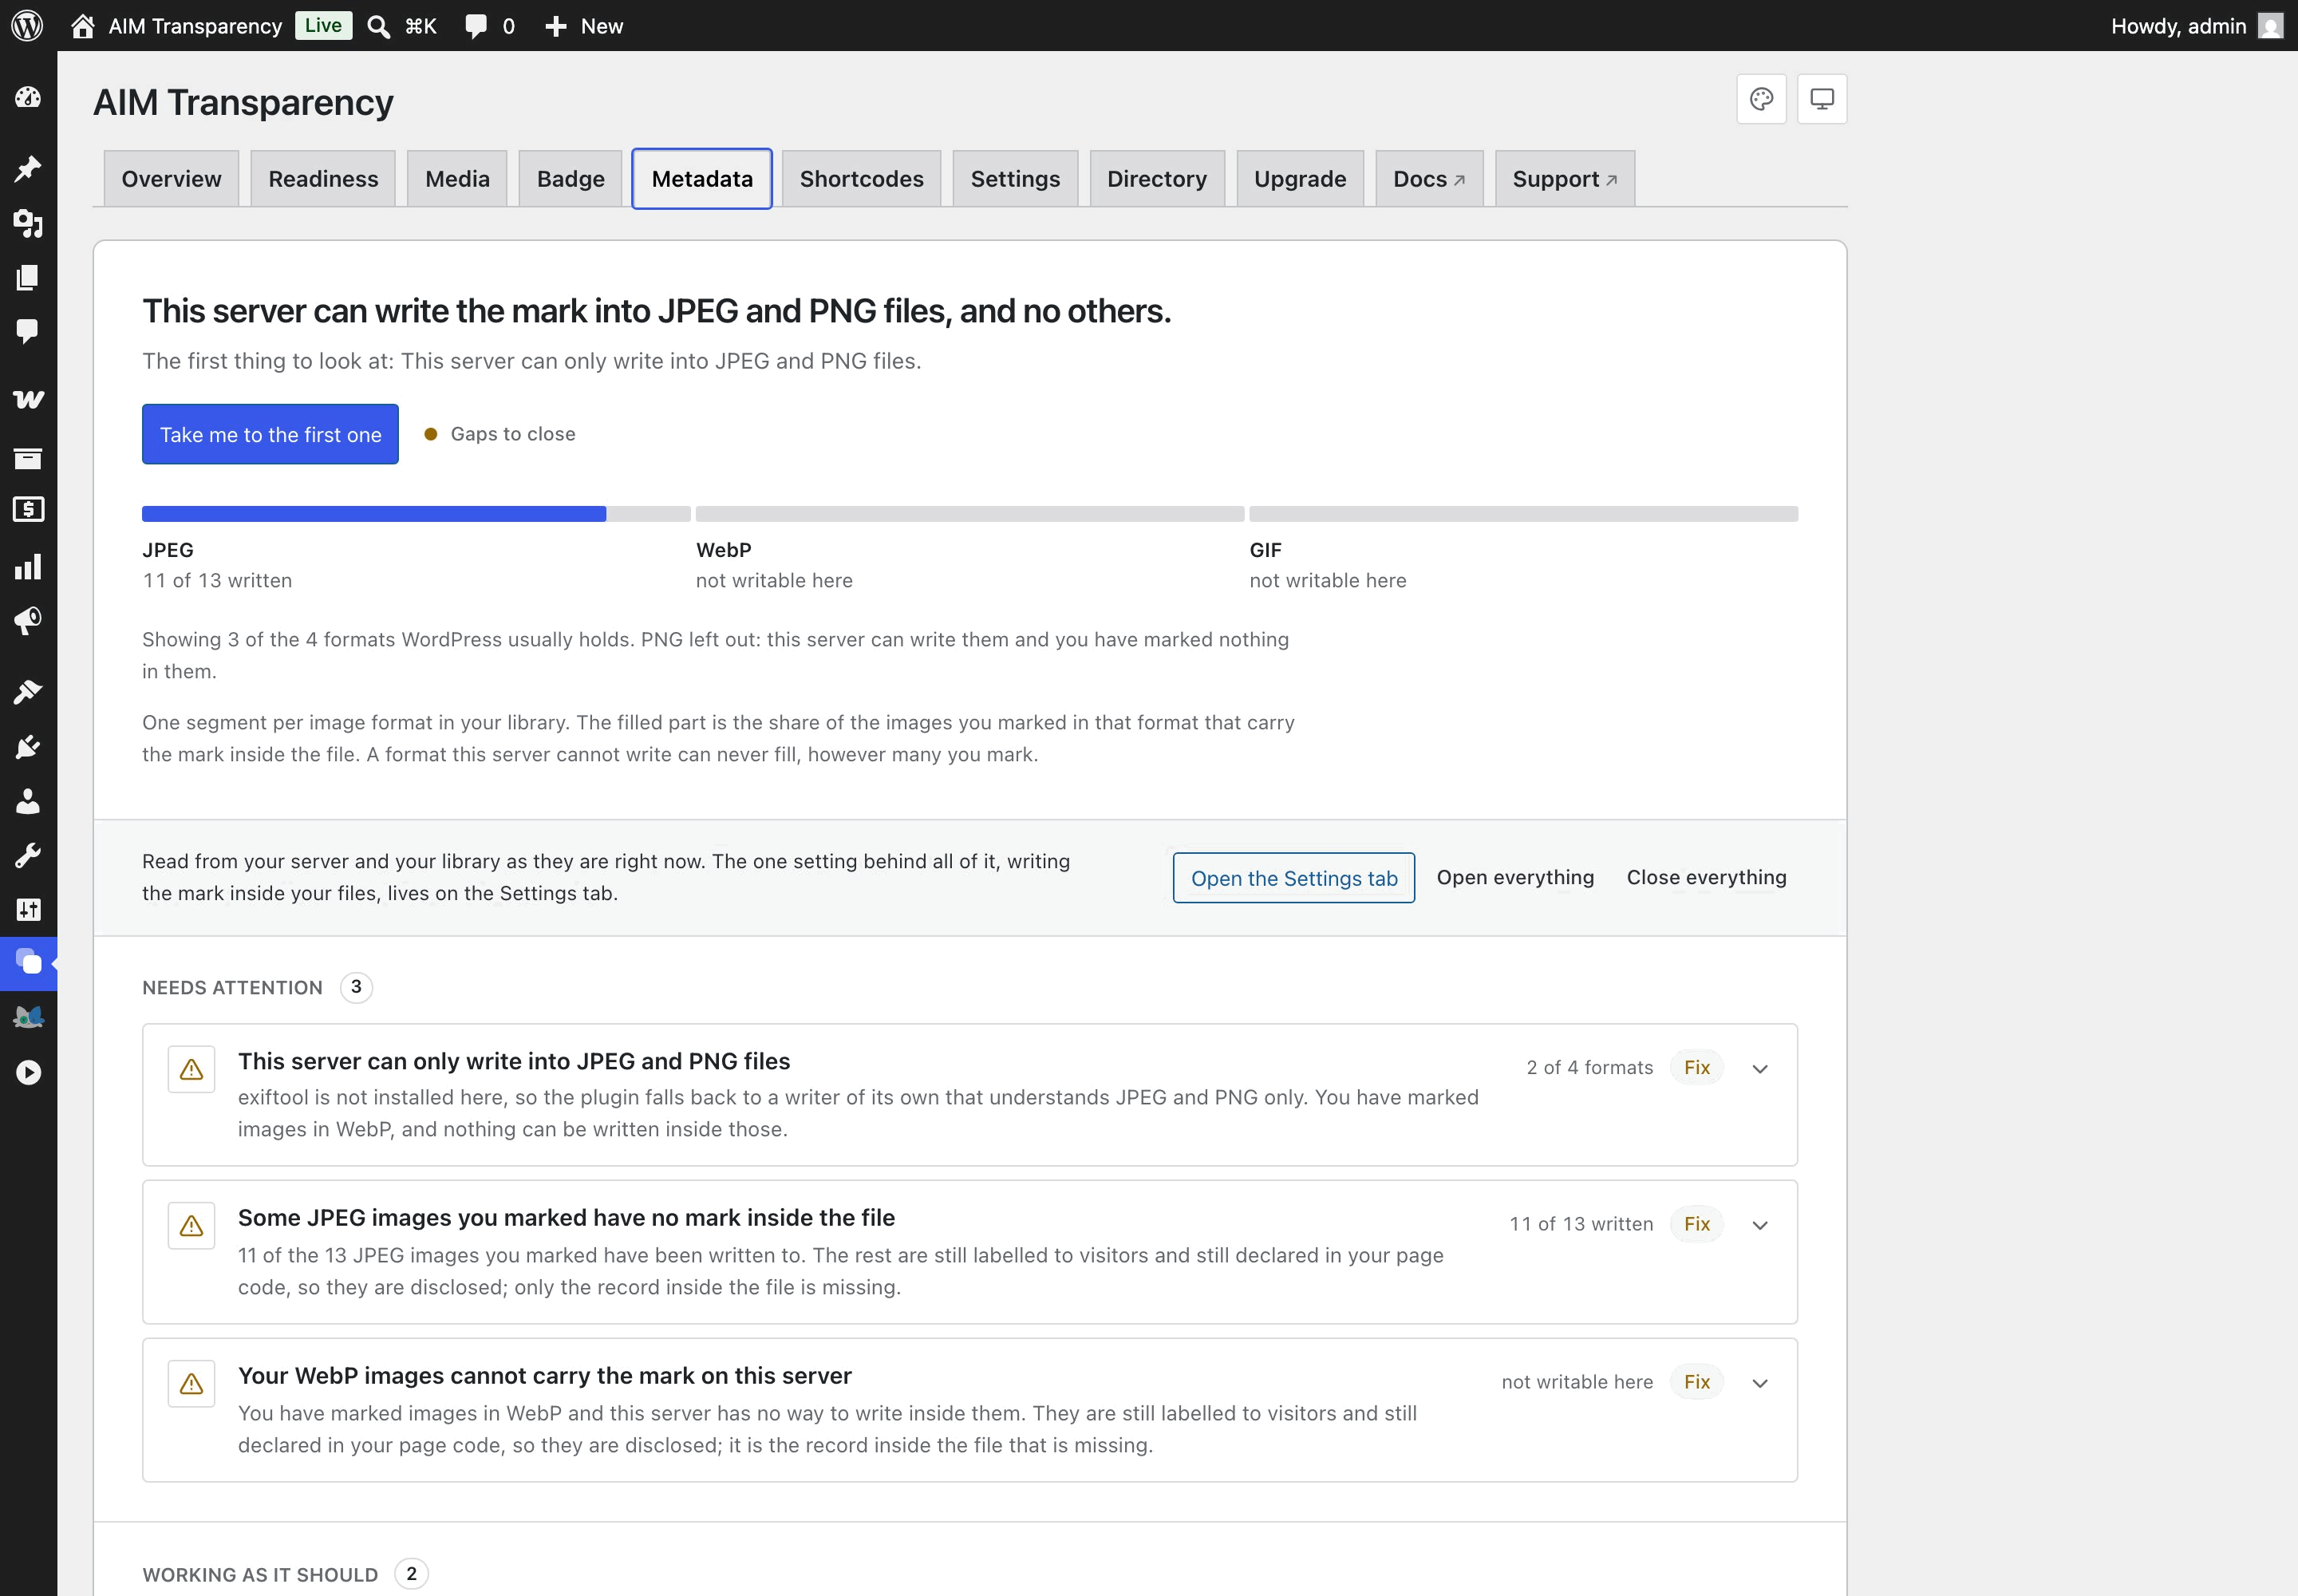
Task: Open the Payments dollar sidebar icon
Action: 28,509
